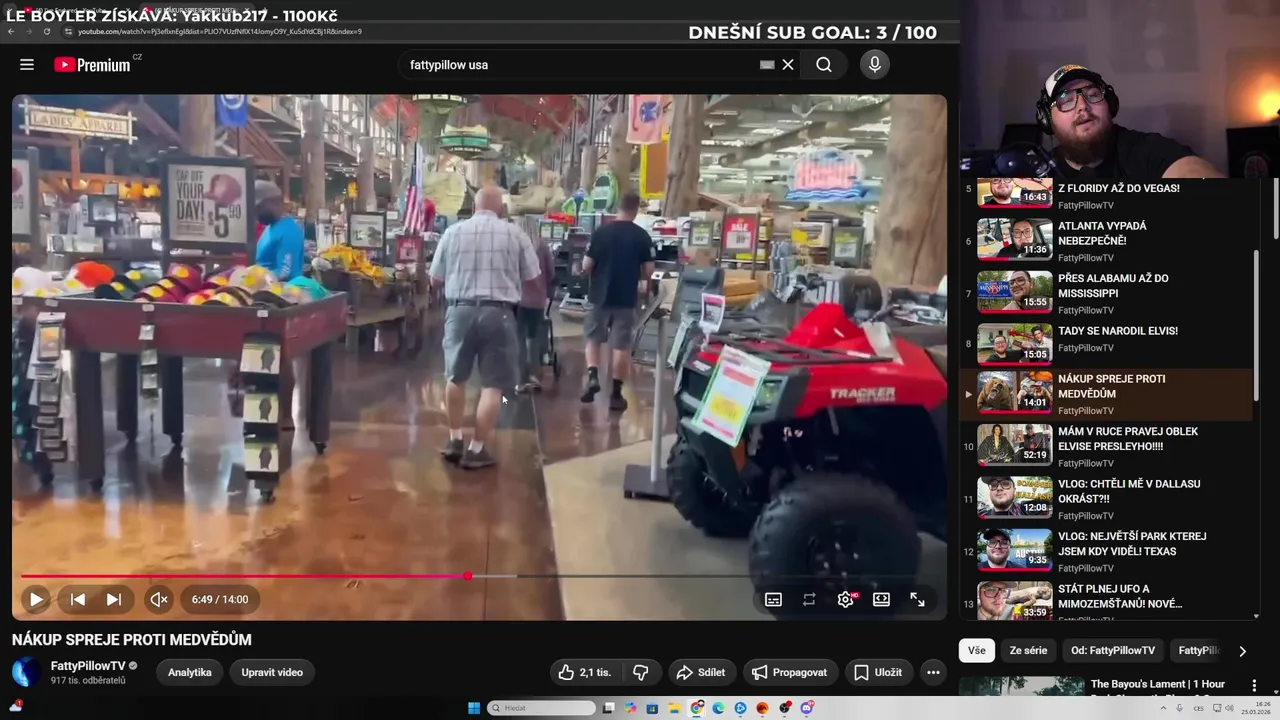1280x720 pixels.
Task: Open the on-screen keyboard icon in search
Action: point(767,64)
